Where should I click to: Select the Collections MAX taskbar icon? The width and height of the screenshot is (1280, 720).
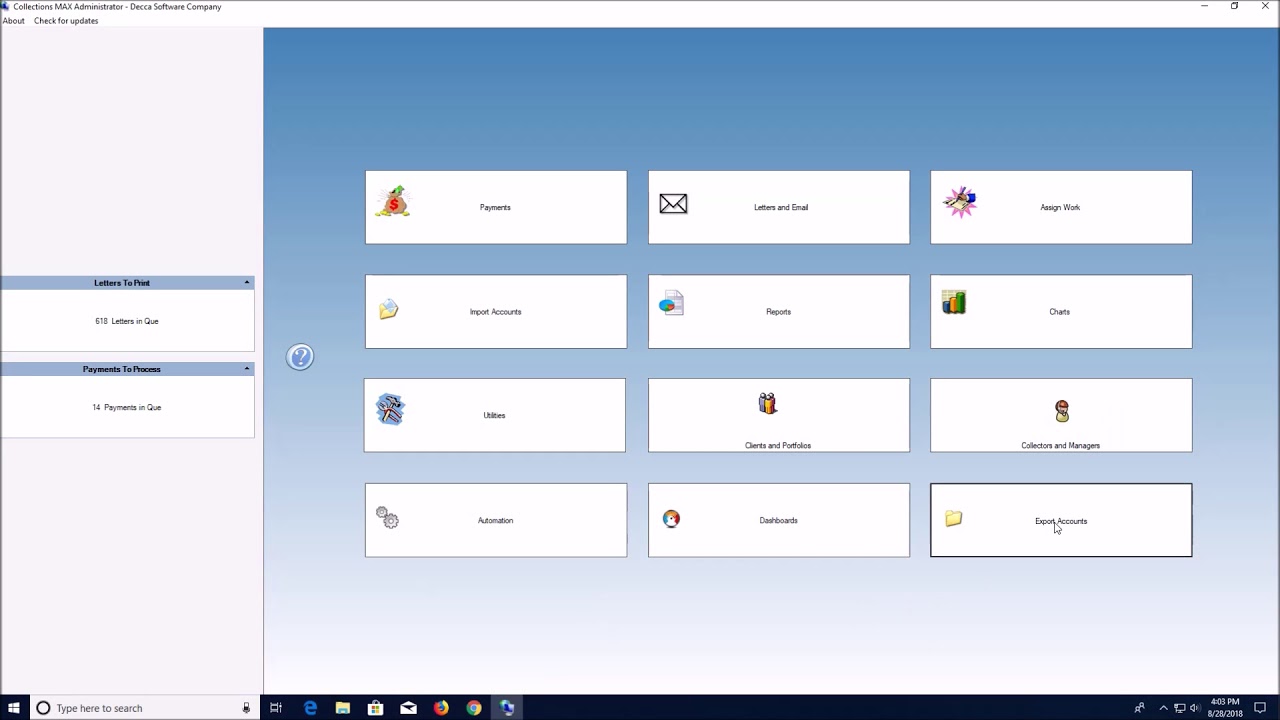[507, 708]
